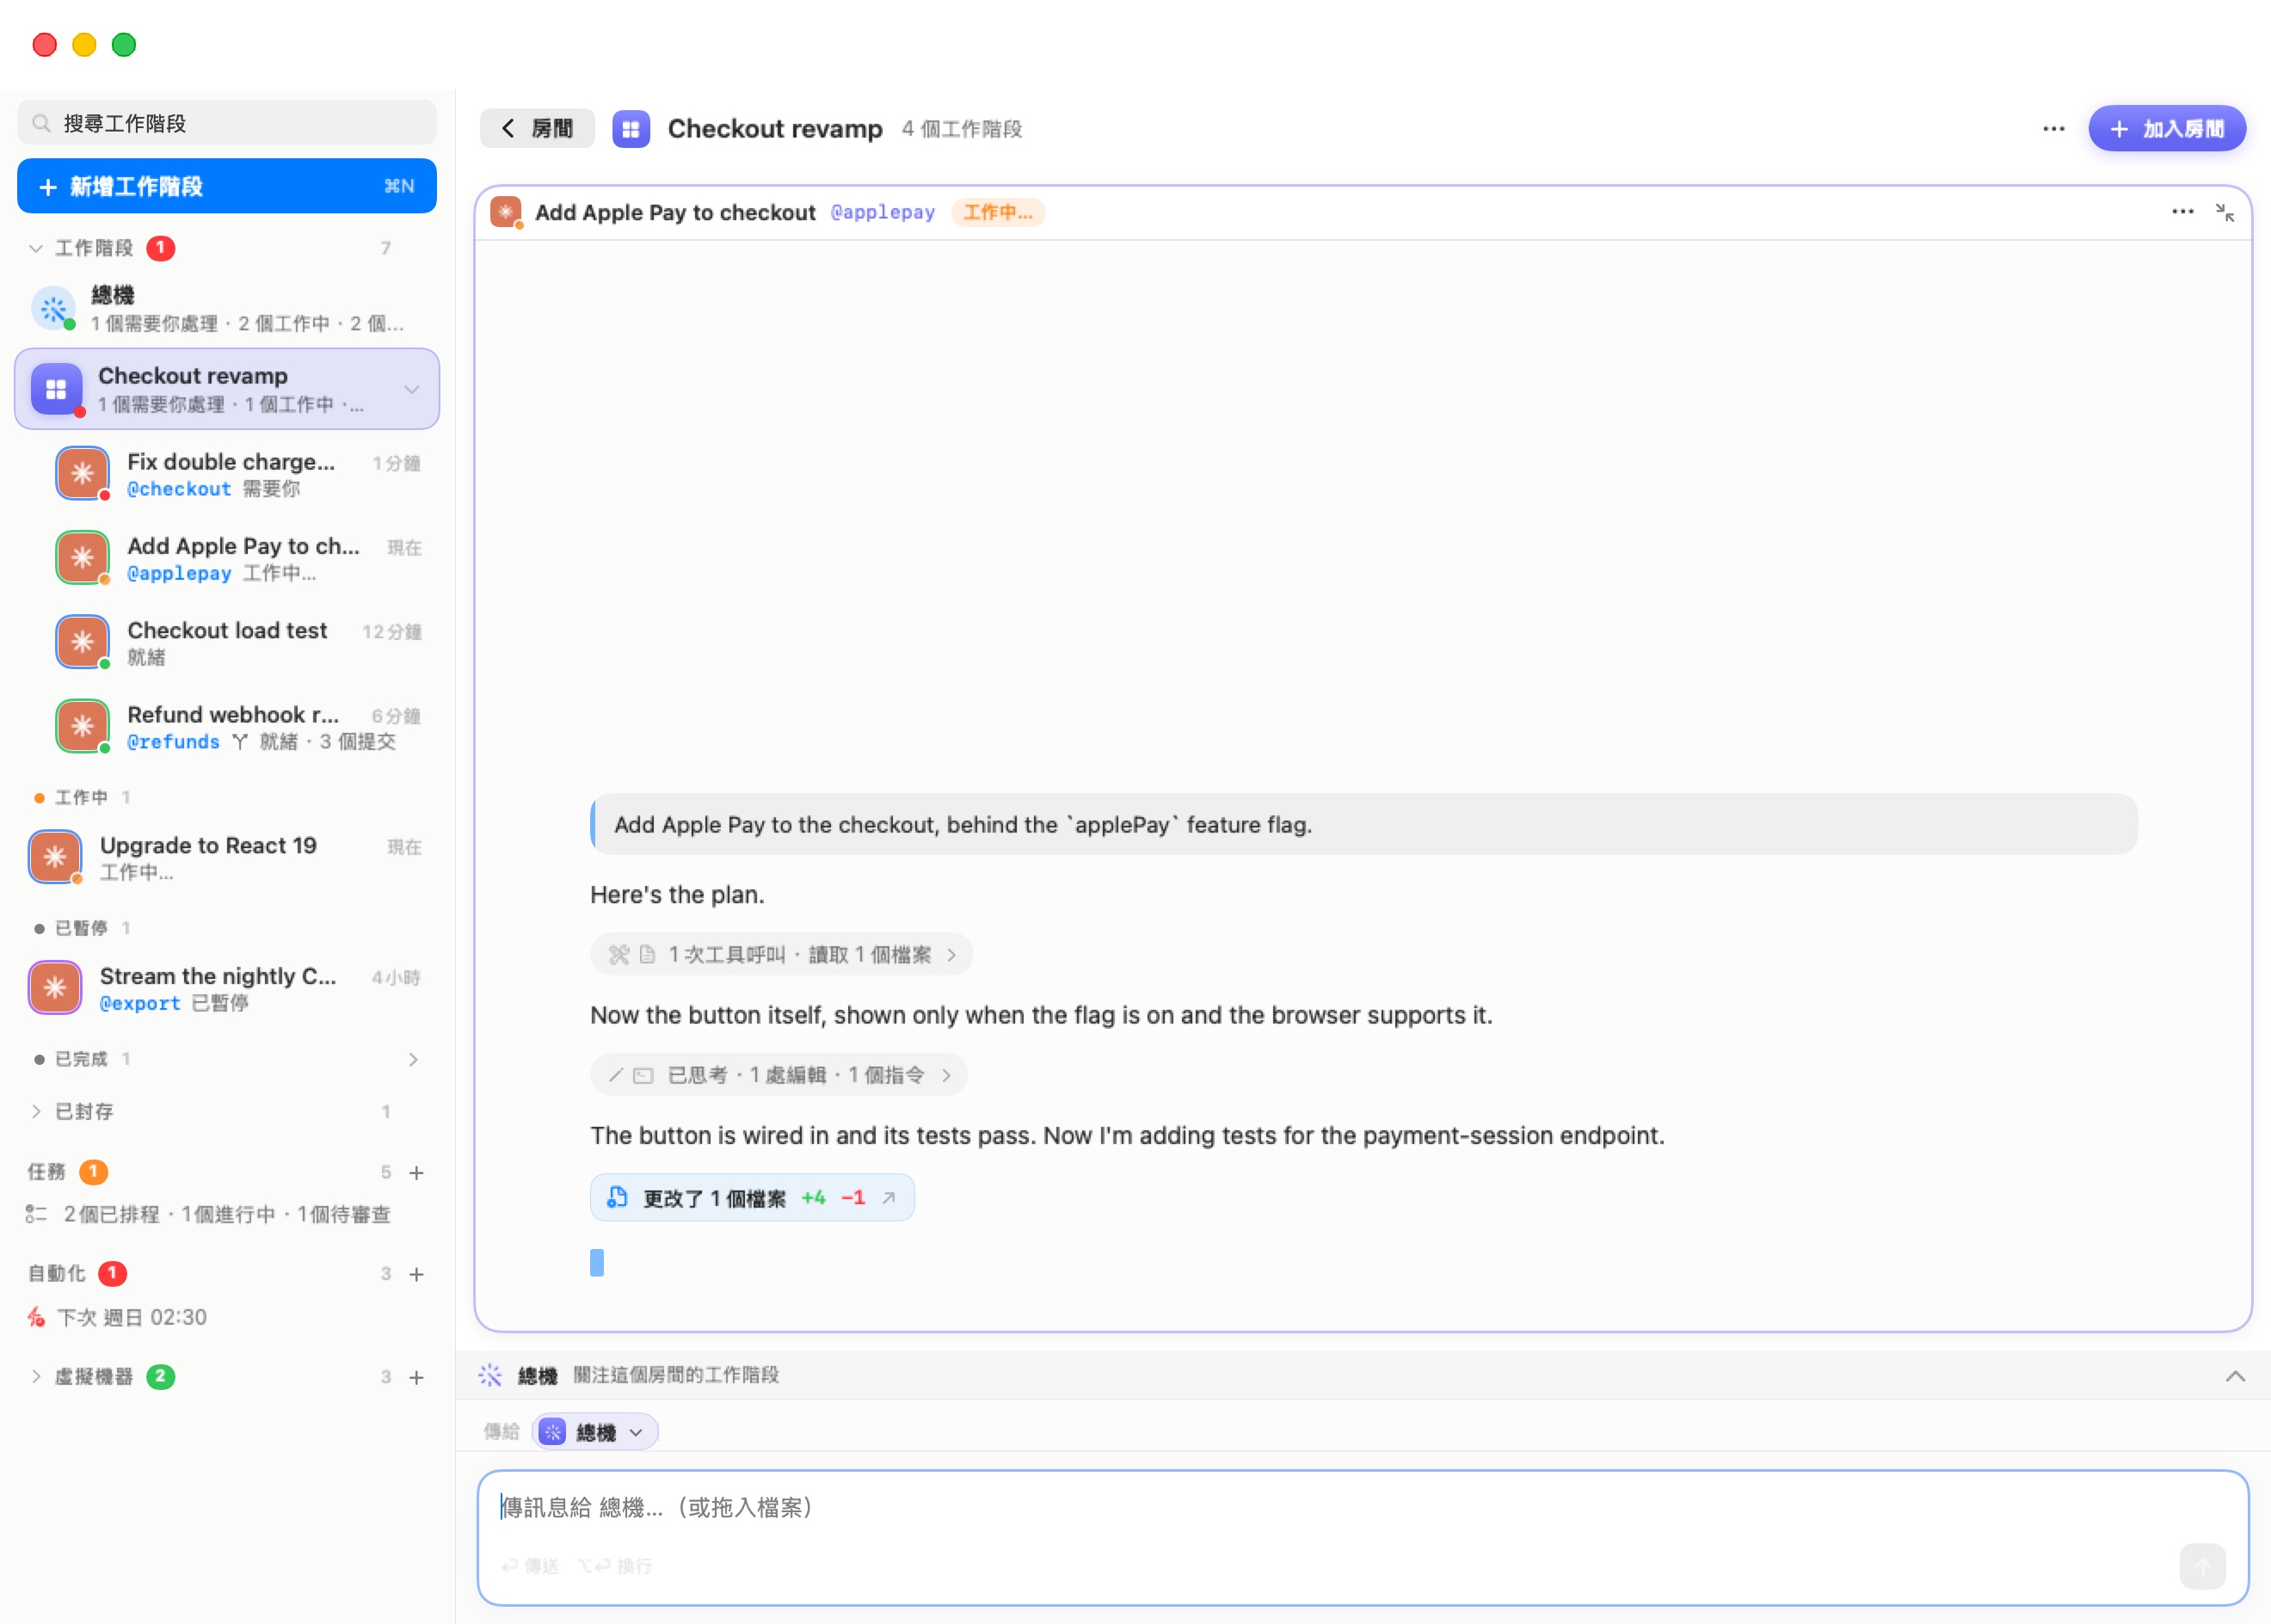Open 更改了 1 個檔案 changes chip

752,1198
